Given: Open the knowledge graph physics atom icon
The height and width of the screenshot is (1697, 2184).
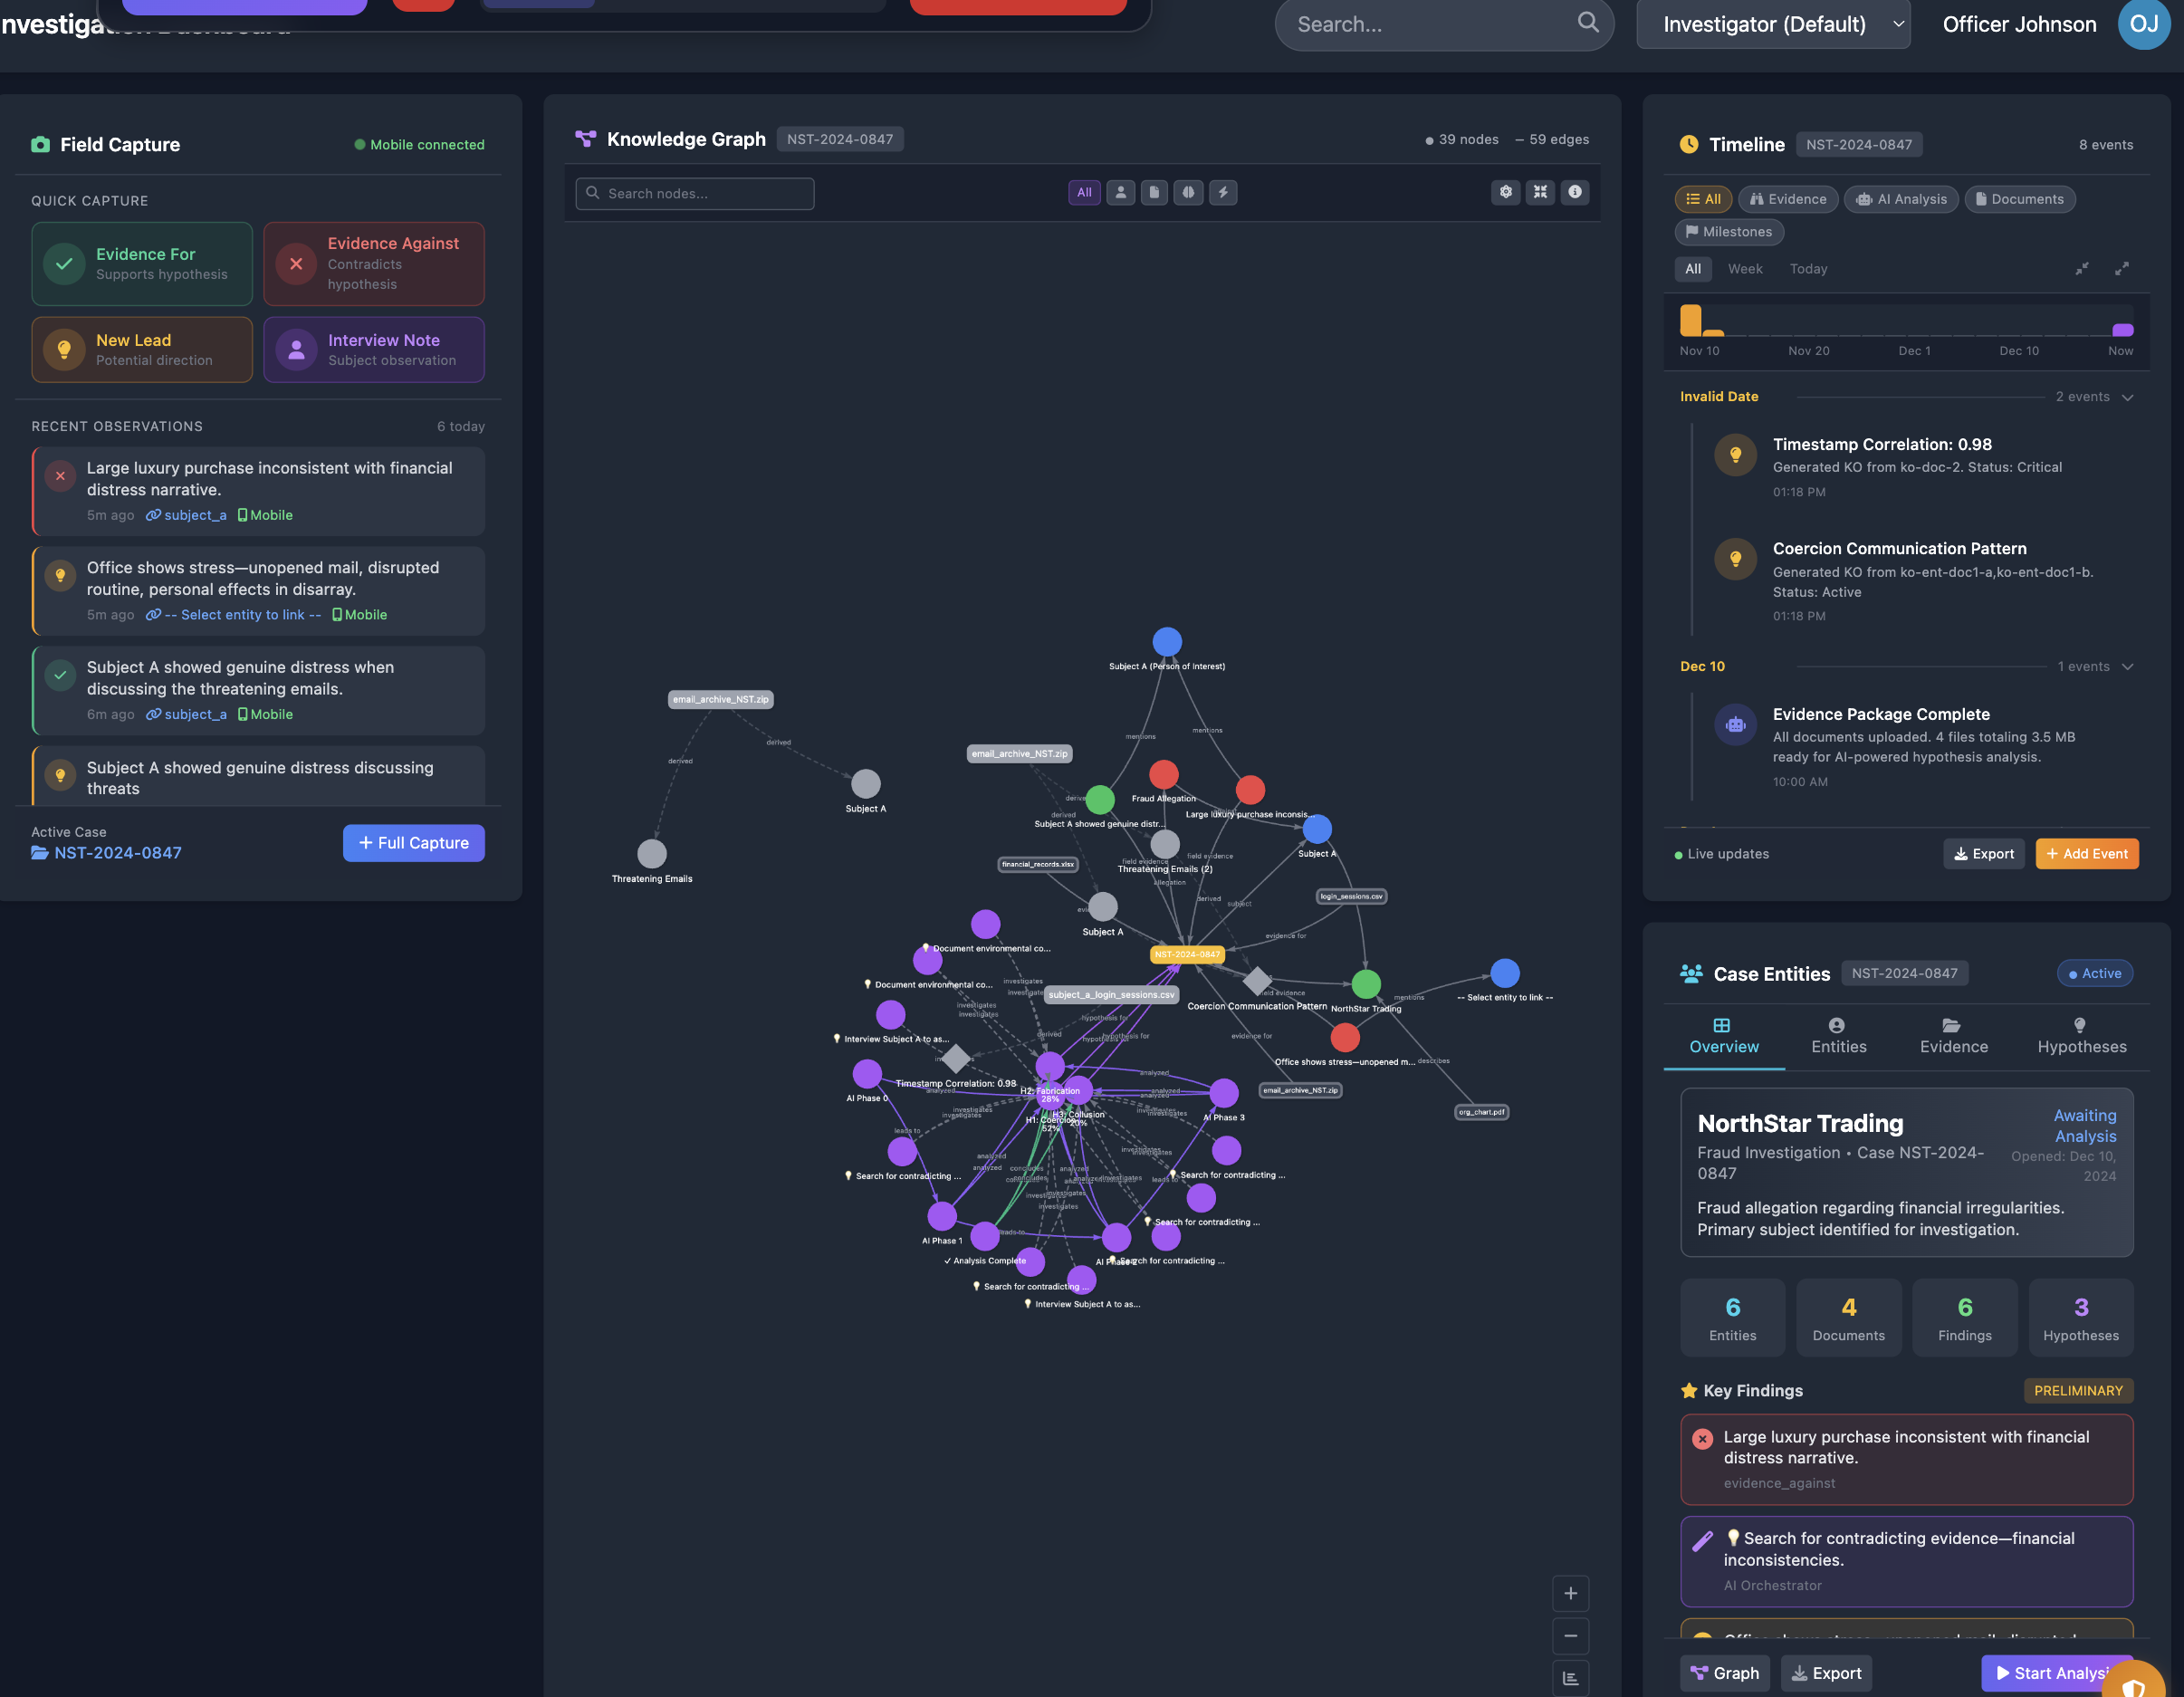Looking at the screenshot, I should point(1506,191).
